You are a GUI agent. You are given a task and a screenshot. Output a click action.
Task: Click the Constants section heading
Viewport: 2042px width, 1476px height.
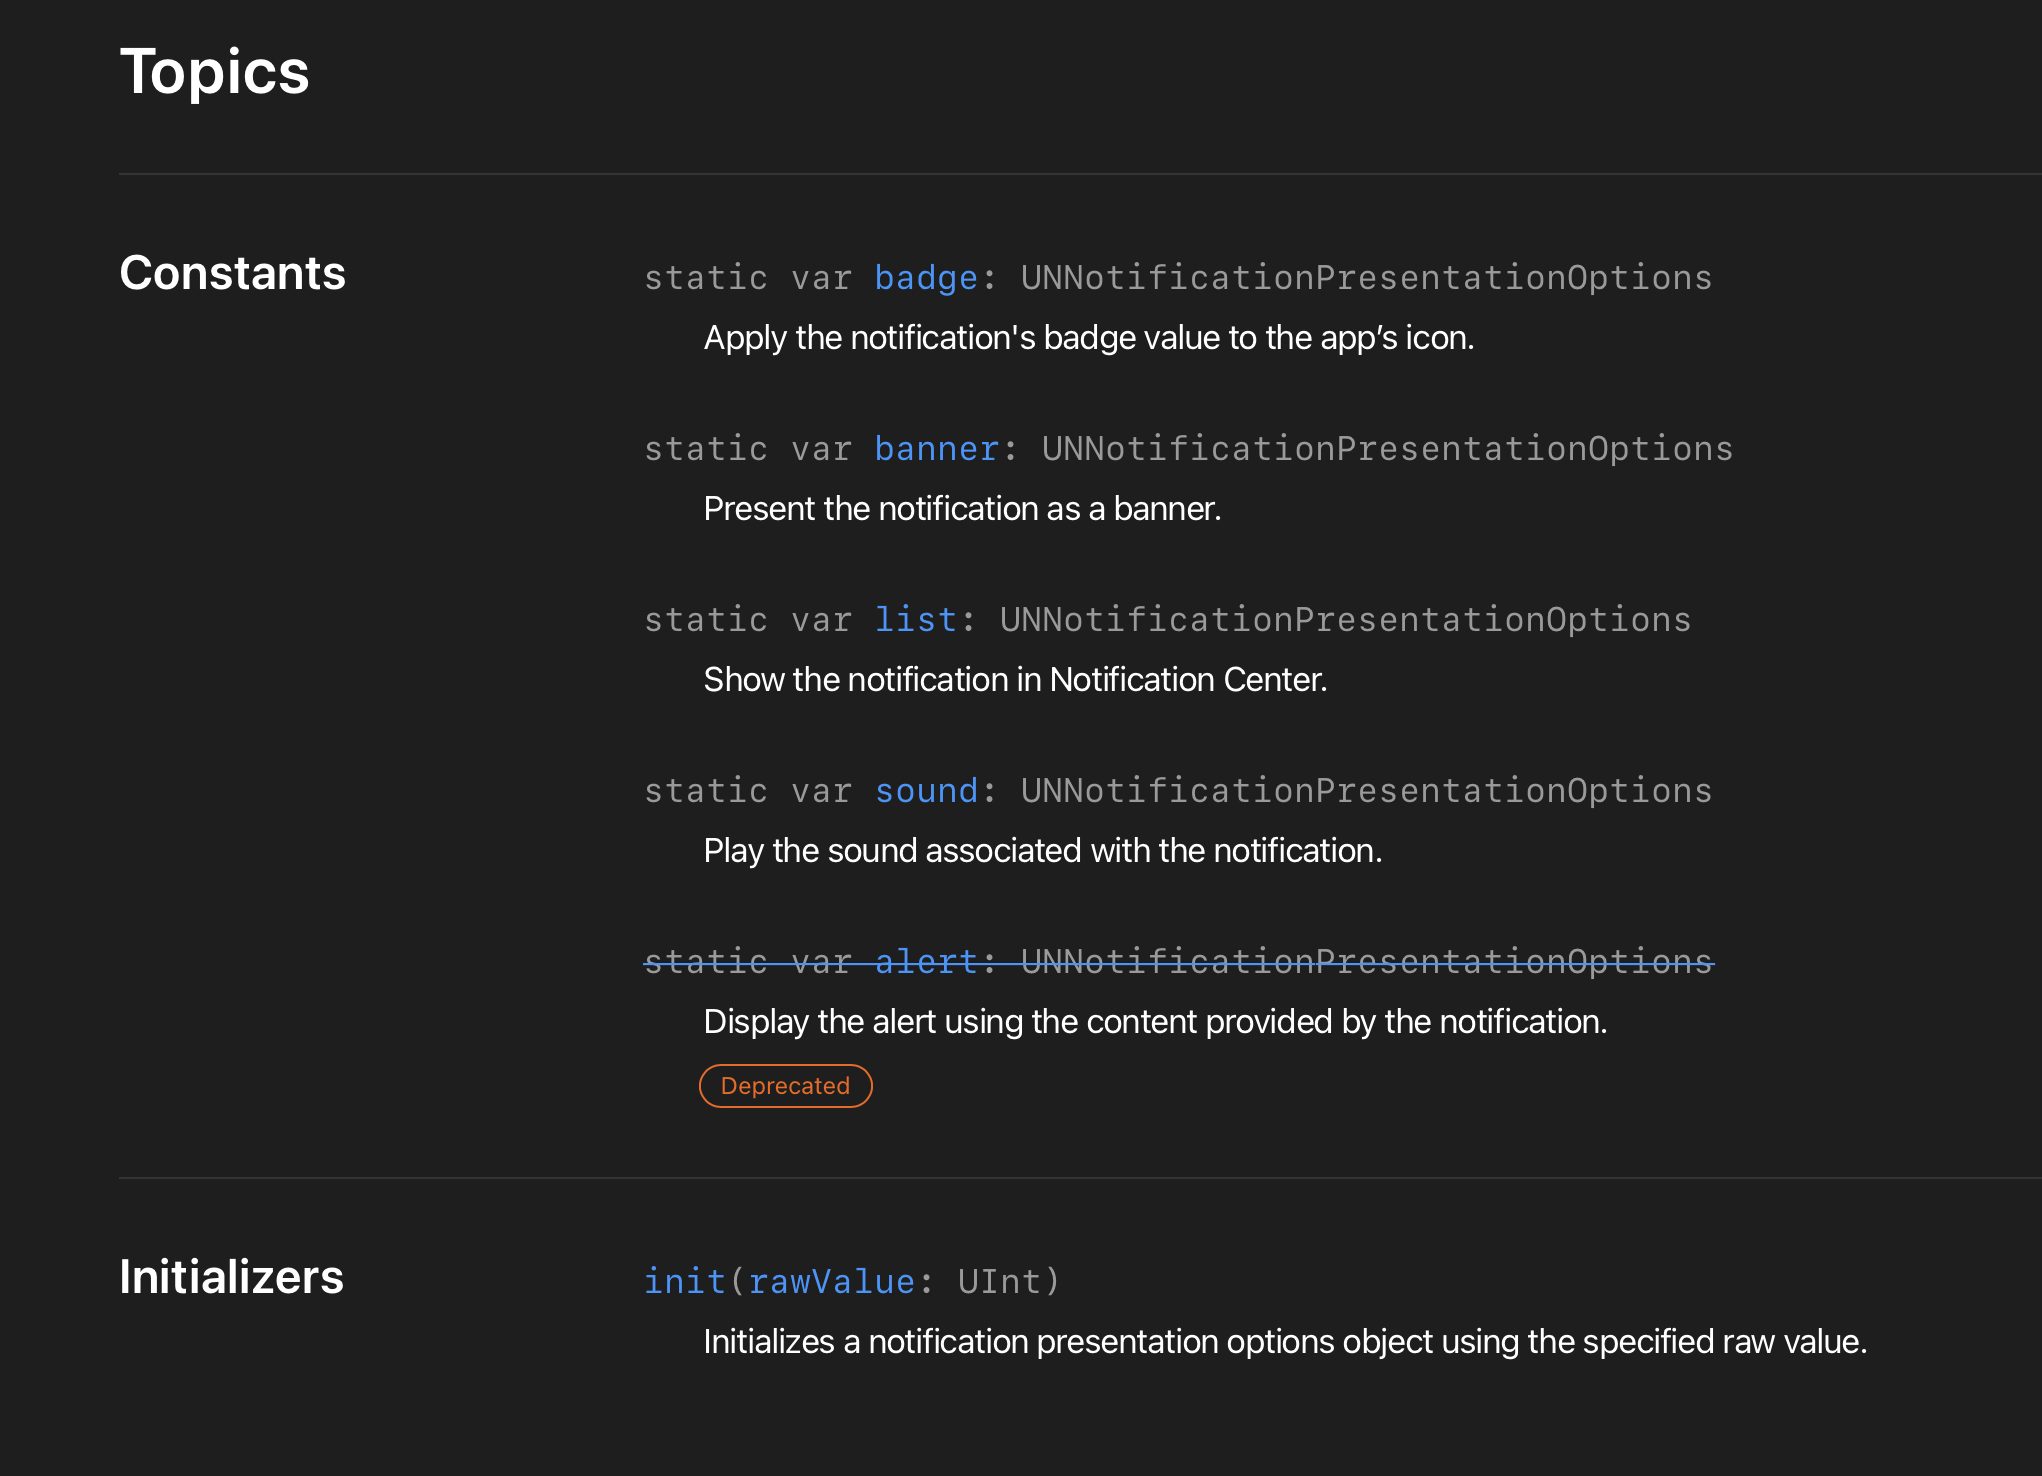click(x=232, y=273)
